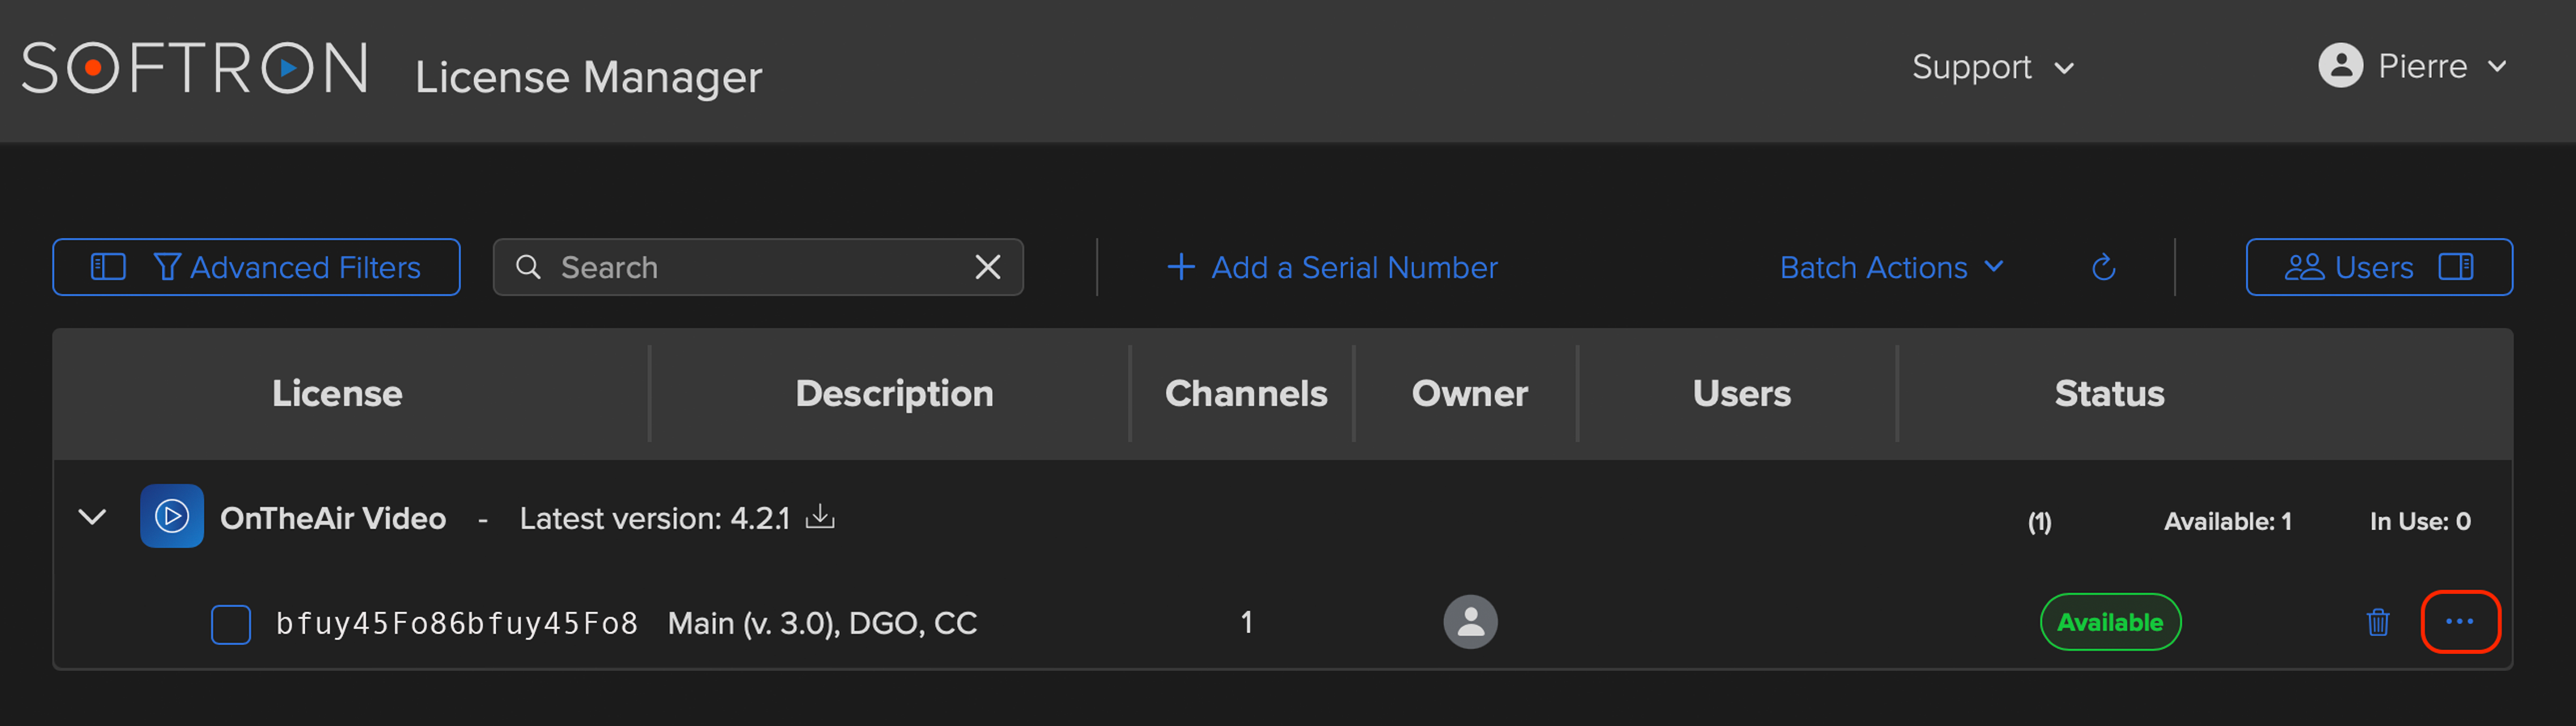This screenshot has width=2576, height=726.
Task: Check the bfuy45Fo86bfuy45Fo8 license checkbox
Action: click(231, 624)
